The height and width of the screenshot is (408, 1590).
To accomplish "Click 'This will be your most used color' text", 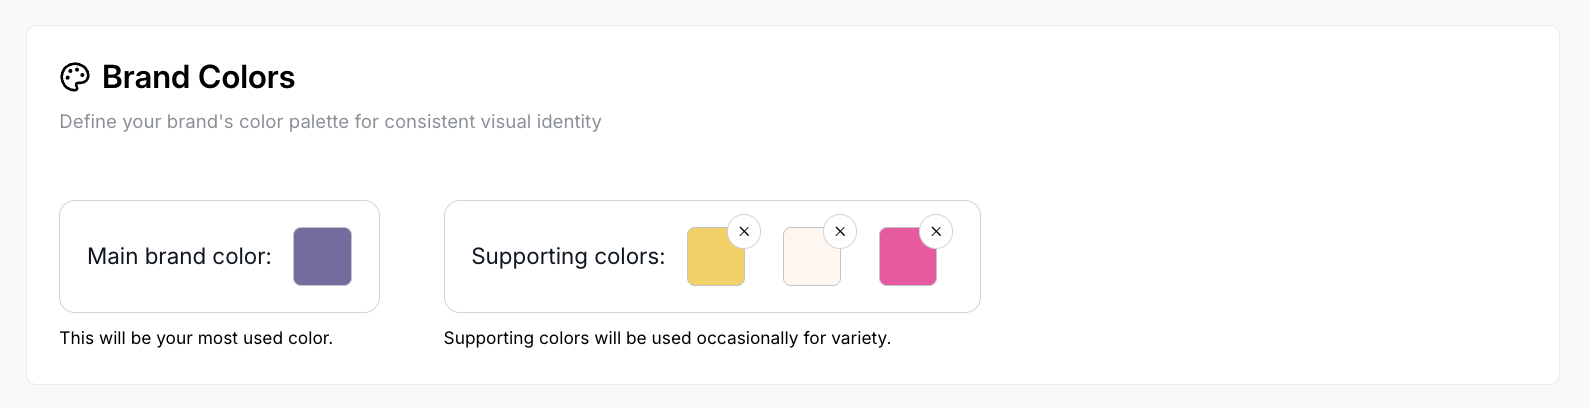I will click(196, 338).
